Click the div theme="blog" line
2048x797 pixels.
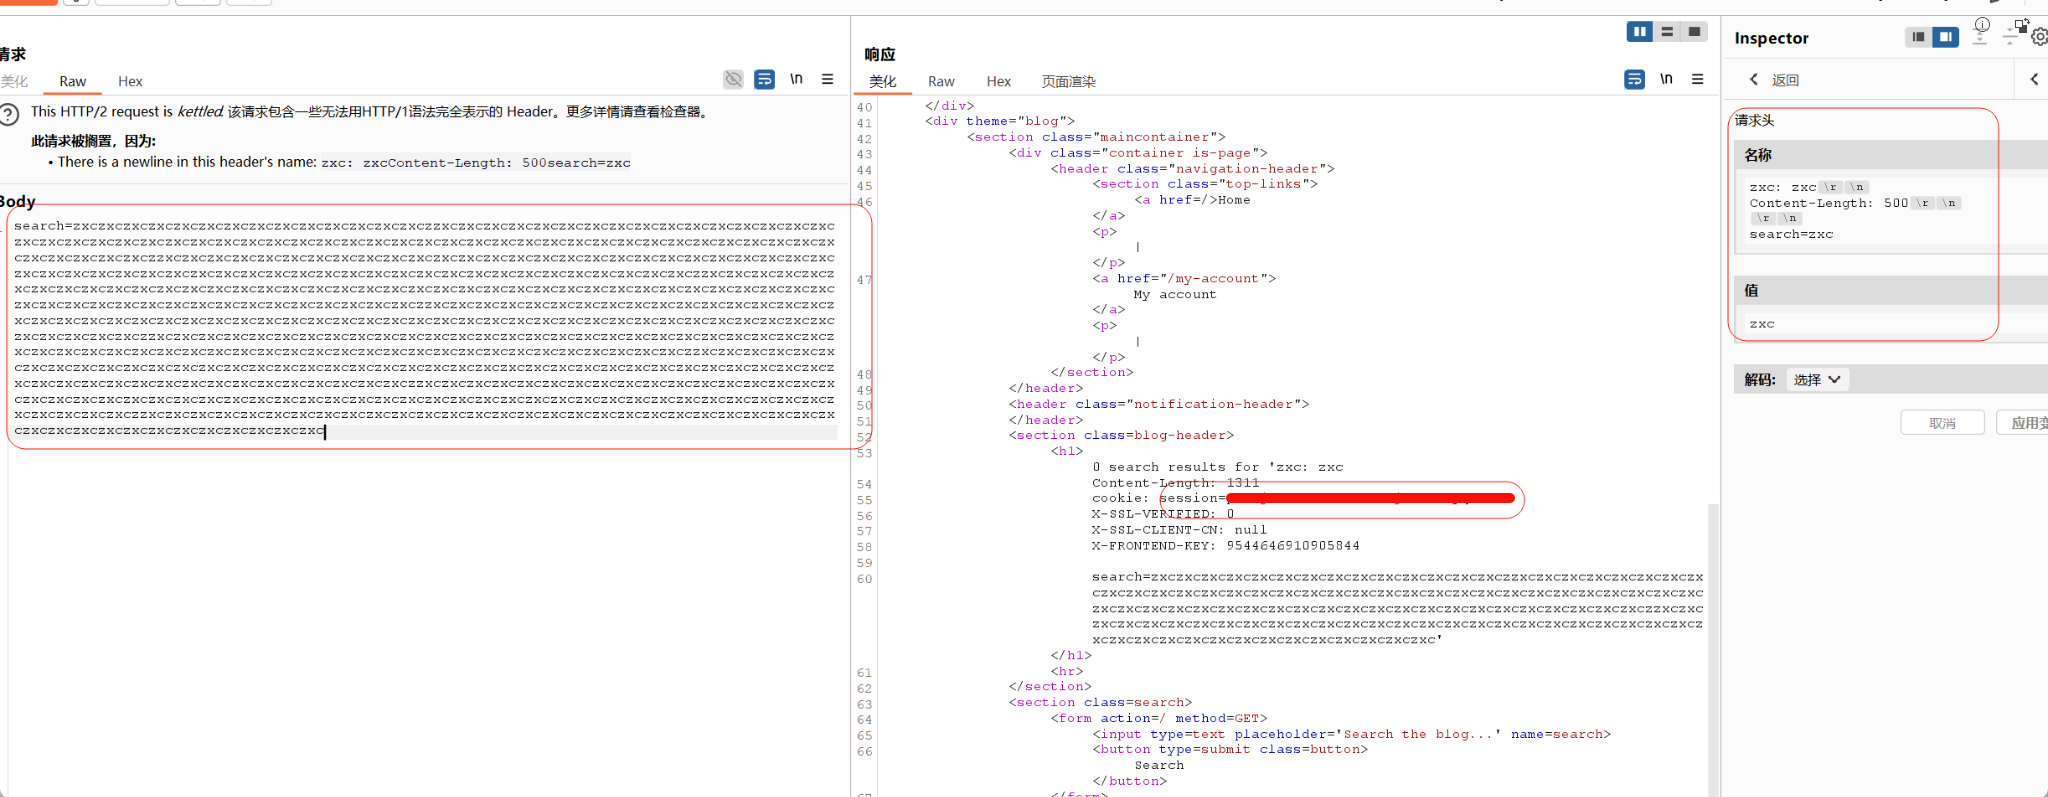(x=1000, y=121)
